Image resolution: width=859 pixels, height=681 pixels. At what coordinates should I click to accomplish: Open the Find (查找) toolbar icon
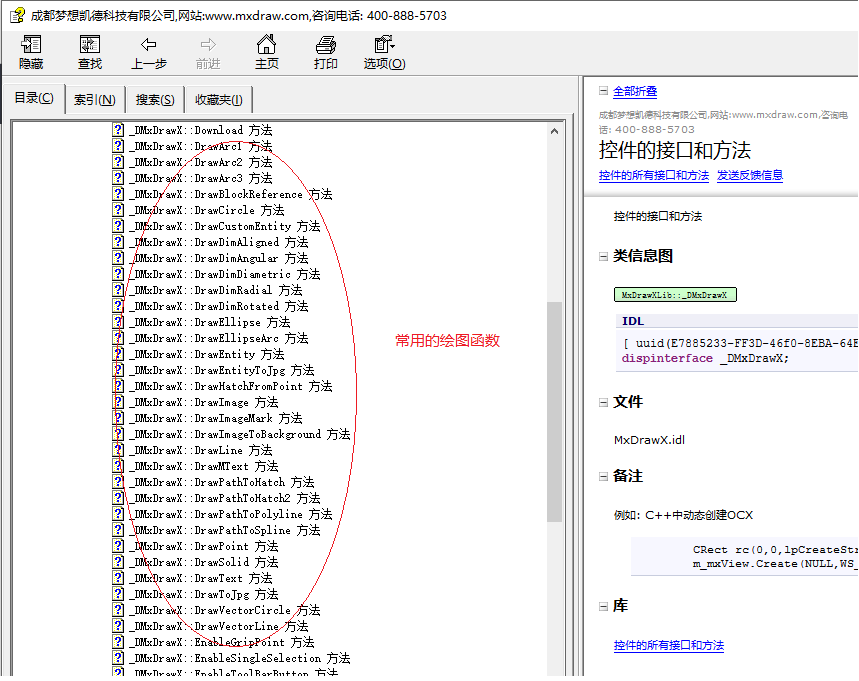[x=90, y=45]
